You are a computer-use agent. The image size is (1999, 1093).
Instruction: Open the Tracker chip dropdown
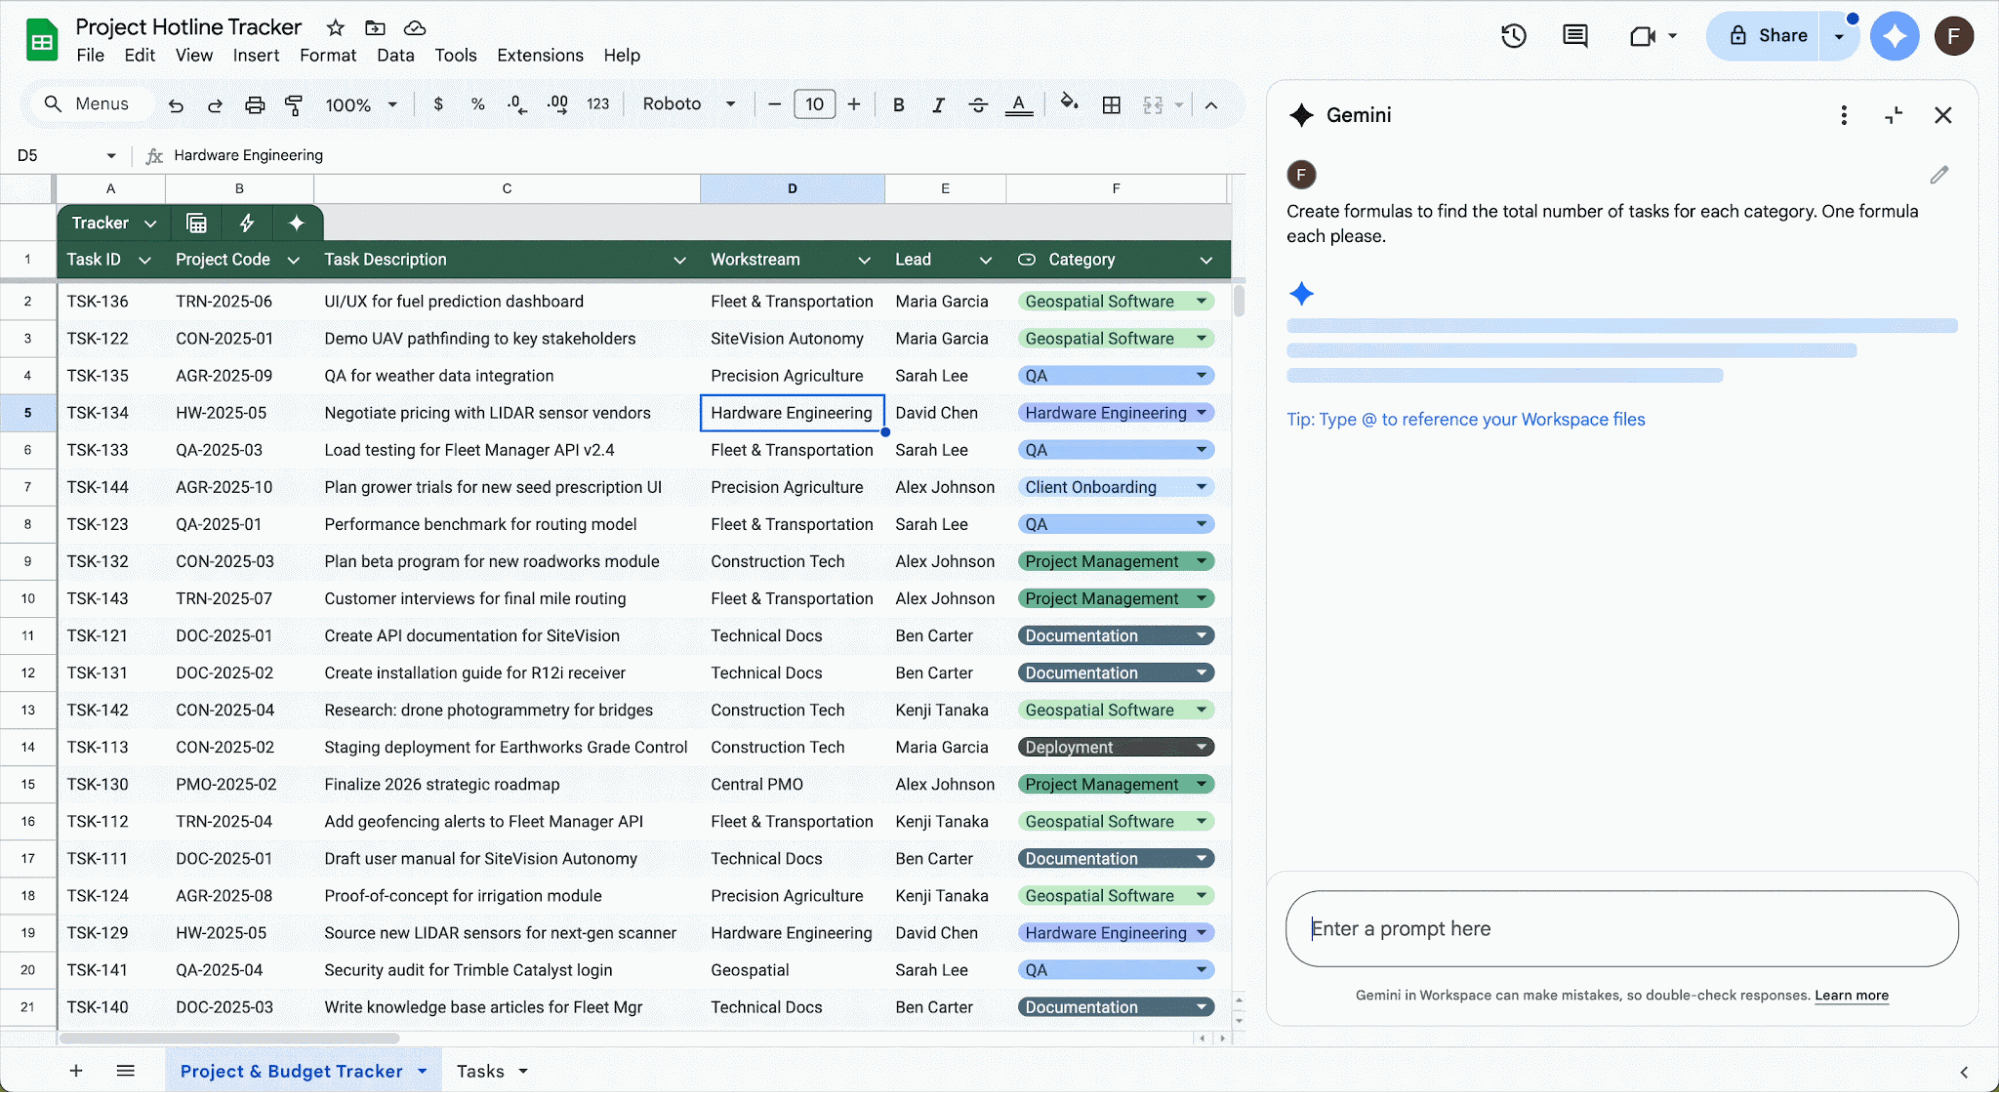tap(151, 223)
